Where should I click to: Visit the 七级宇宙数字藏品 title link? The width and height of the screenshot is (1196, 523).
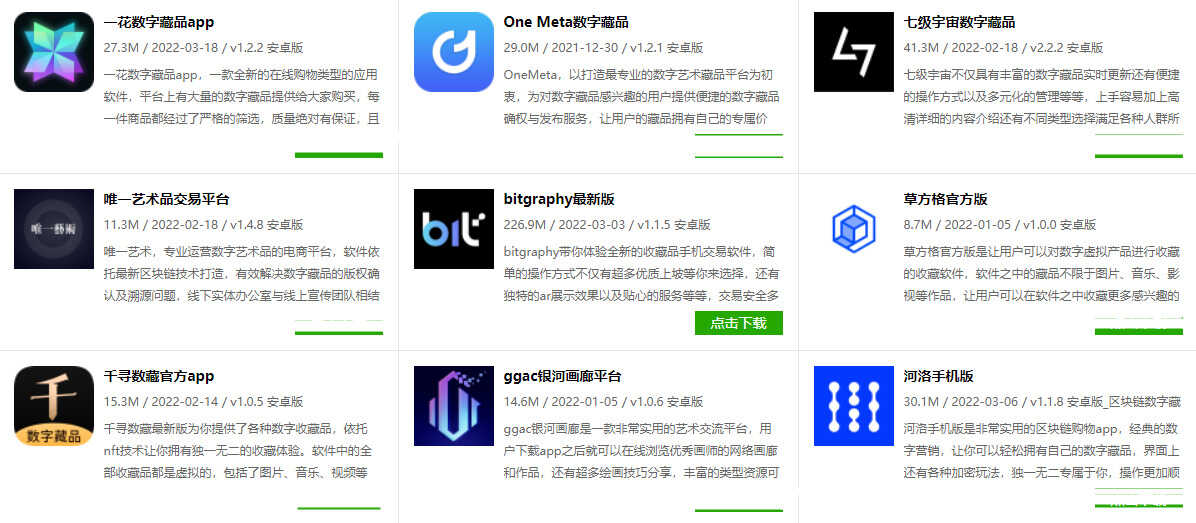pyautogui.click(x=959, y=22)
